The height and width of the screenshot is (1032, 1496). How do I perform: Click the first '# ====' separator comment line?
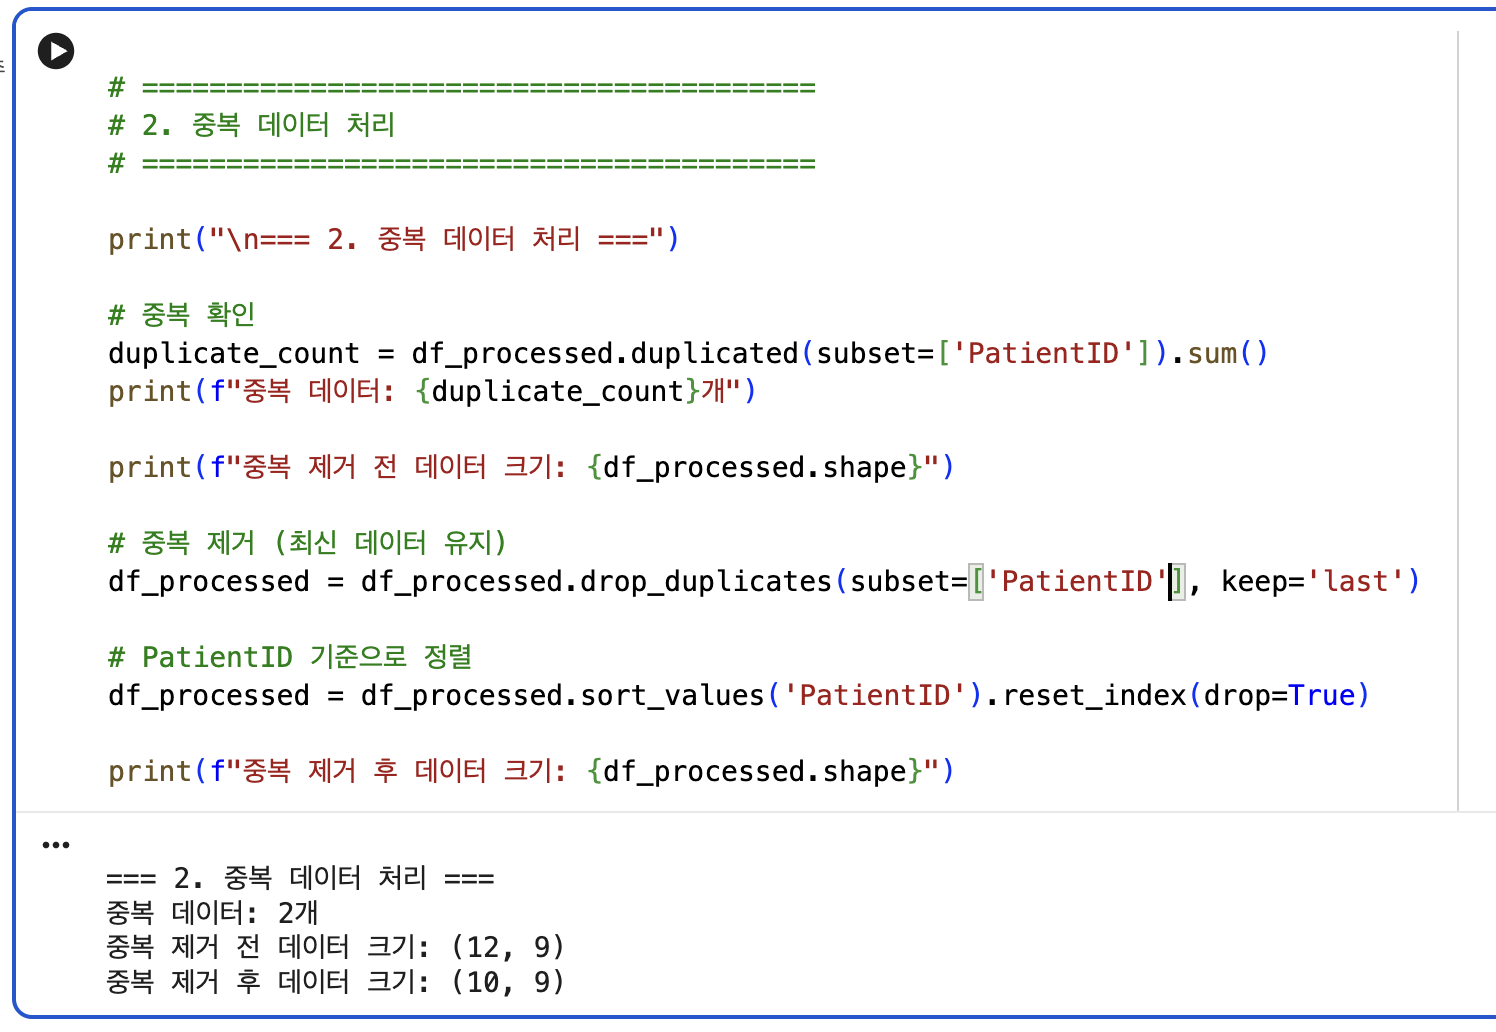click(462, 88)
